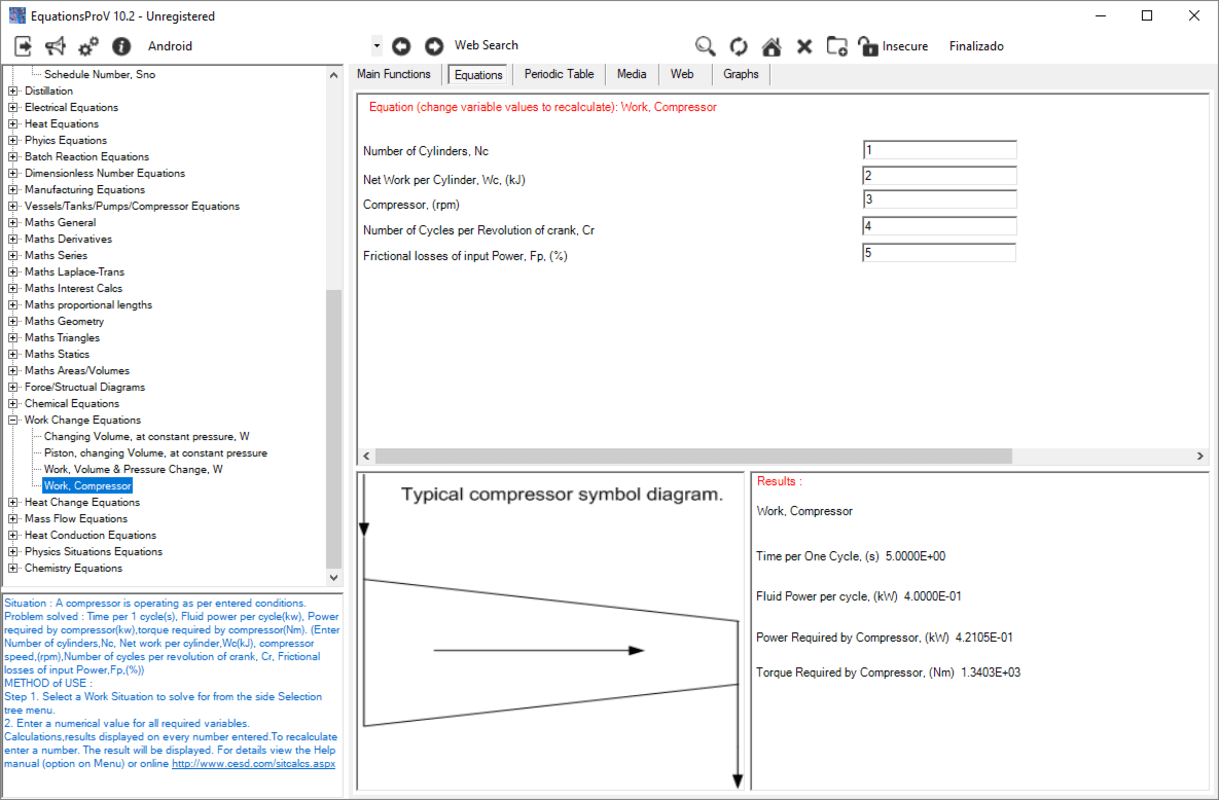Screen dimensions: 1219x800
Task: Open the Android dropdown arrow
Action: click(376, 46)
